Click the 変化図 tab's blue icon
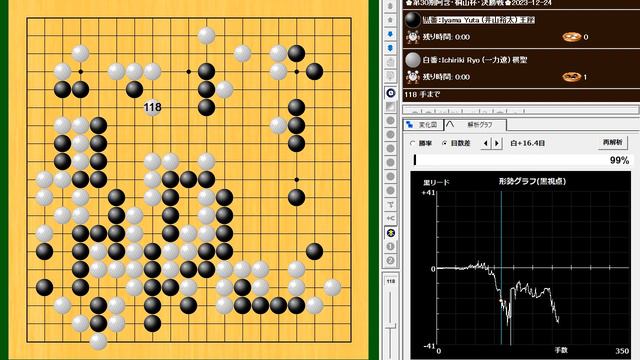The image size is (640, 360). pos(410,124)
